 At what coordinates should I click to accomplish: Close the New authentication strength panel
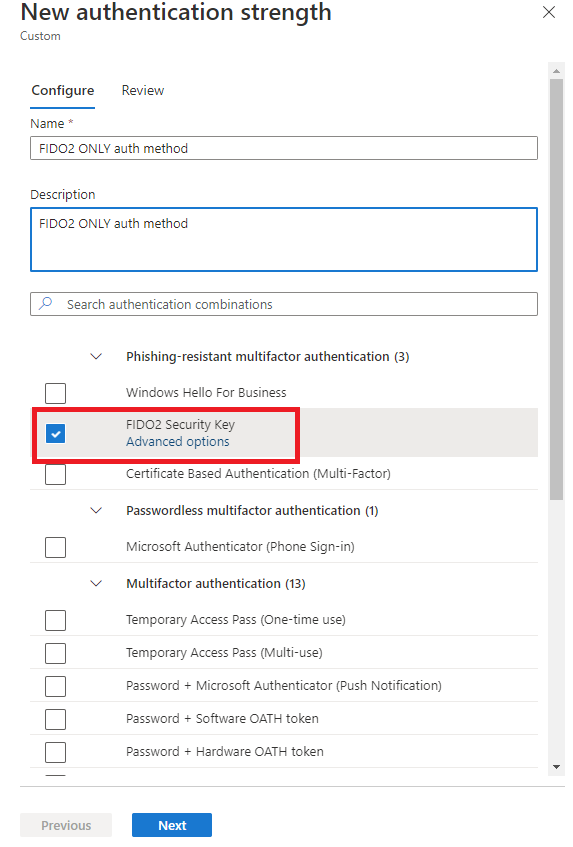(x=549, y=12)
